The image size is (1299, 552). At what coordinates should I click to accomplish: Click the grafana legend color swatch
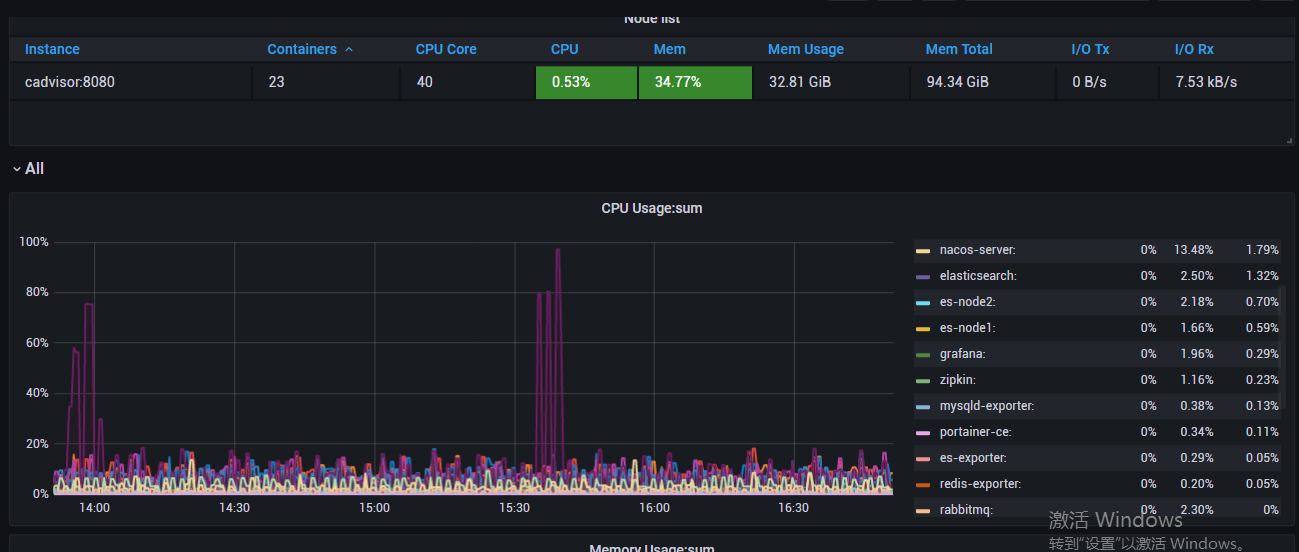923,354
